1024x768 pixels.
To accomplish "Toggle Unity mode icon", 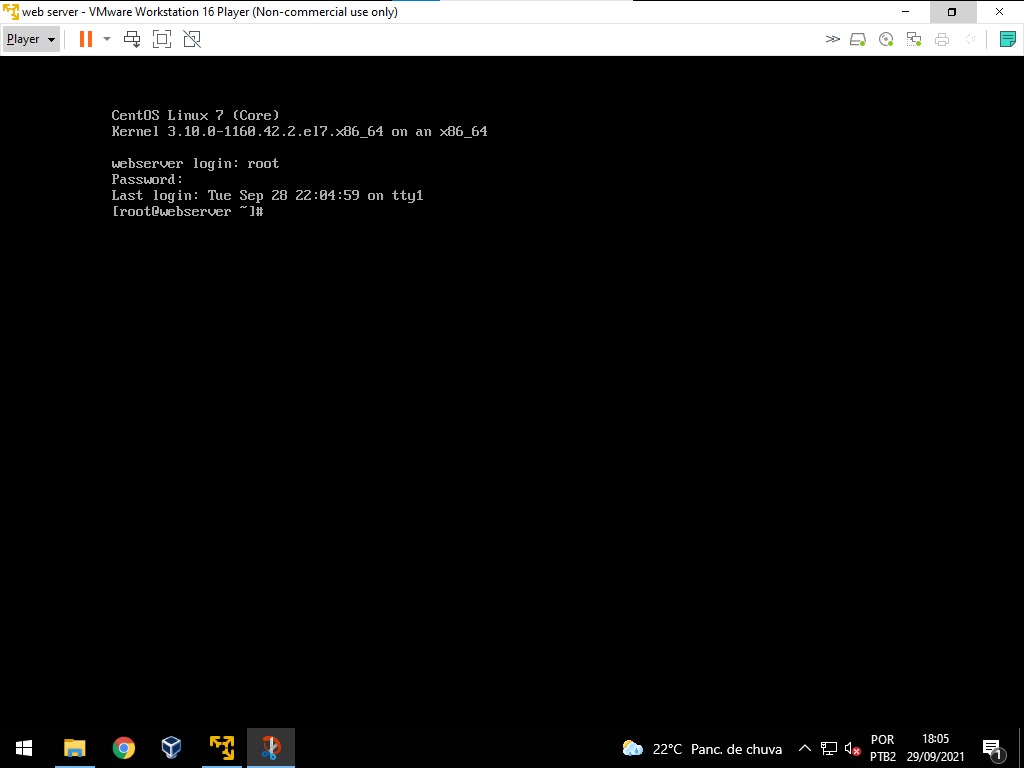I will (x=192, y=39).
